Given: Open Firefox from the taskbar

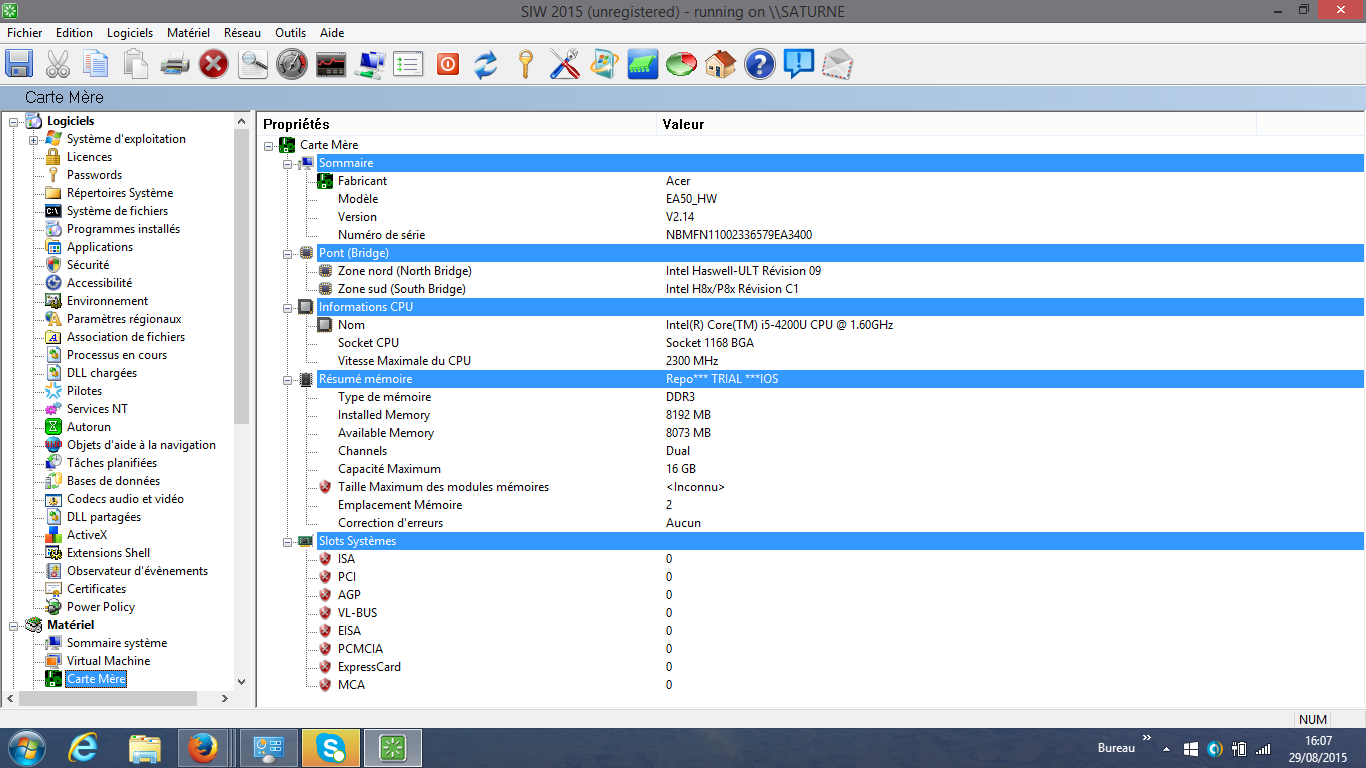Looking at the screenshot, I should pos(203,748).
